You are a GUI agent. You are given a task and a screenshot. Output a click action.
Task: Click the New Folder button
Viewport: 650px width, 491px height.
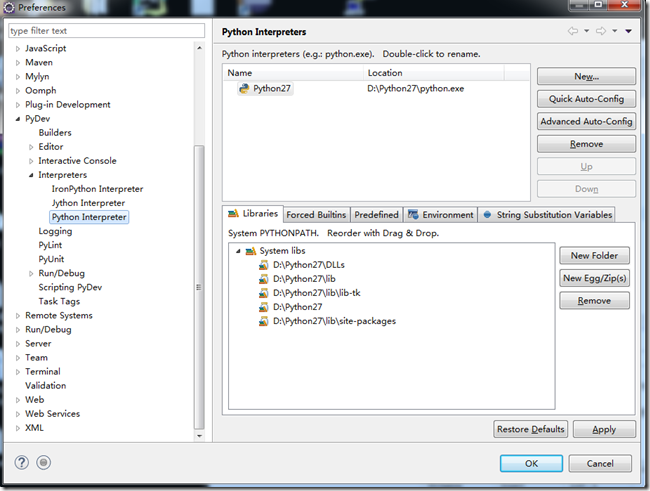594,255
